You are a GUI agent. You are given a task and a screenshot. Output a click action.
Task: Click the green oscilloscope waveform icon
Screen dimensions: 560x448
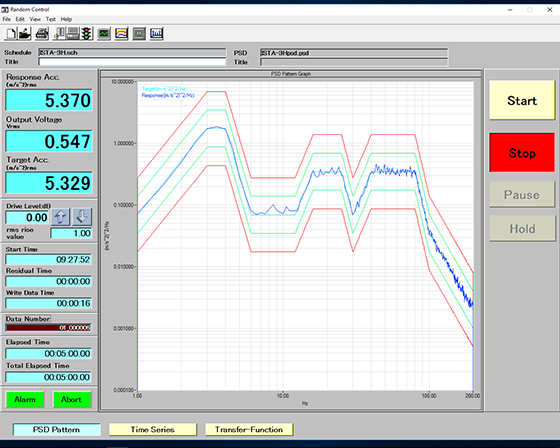click(x=104, y=34)
